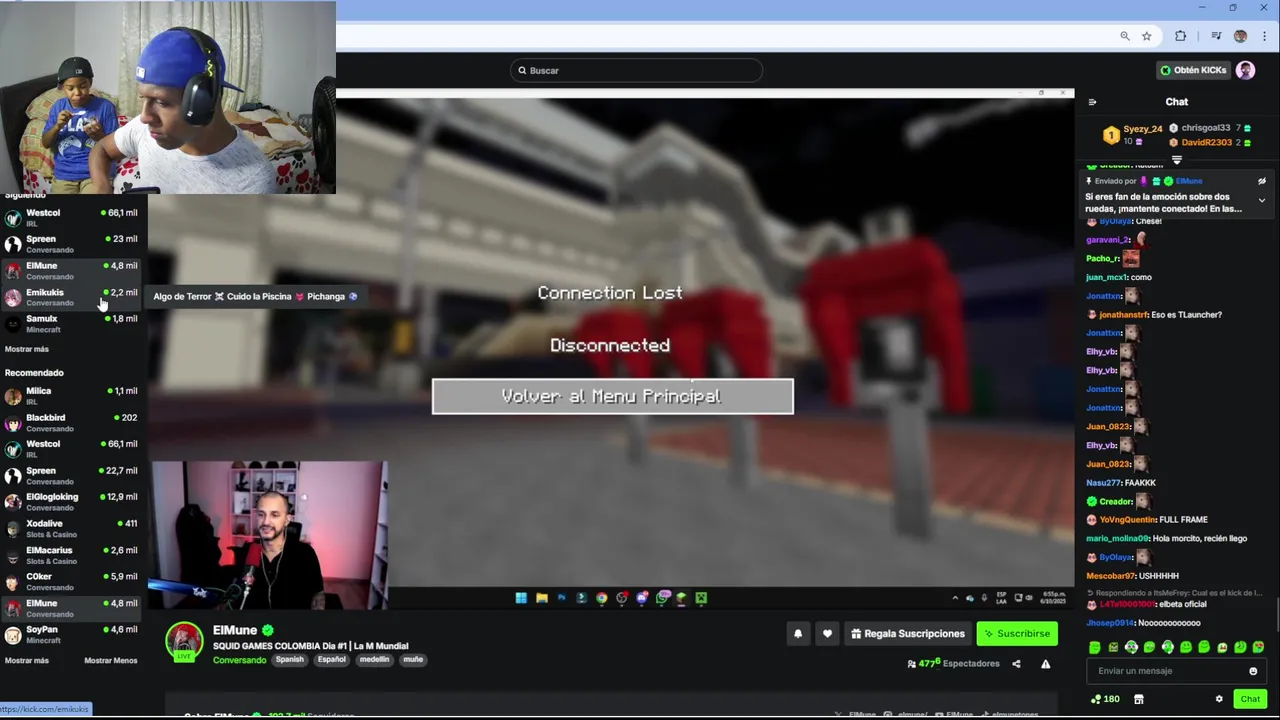This screenshot has width=1280, height=720.
Task: Open the green Xbox icon in streamed taskbar
Action: click(x=701, y=598)
